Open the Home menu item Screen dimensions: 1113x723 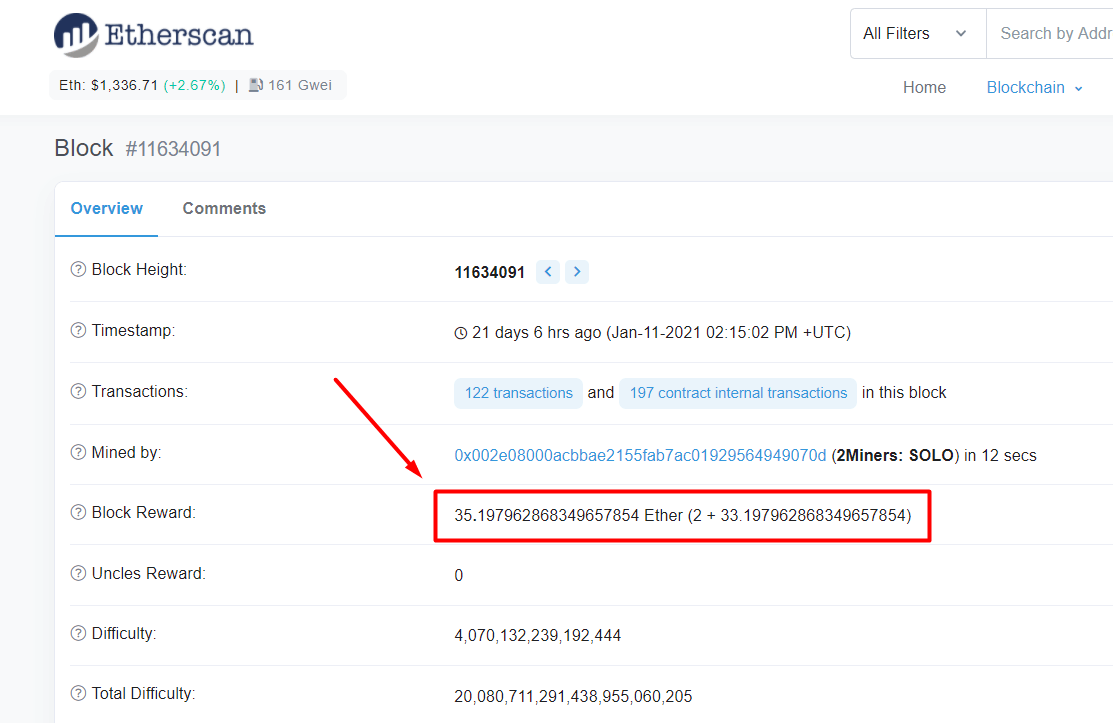[924, 88]
